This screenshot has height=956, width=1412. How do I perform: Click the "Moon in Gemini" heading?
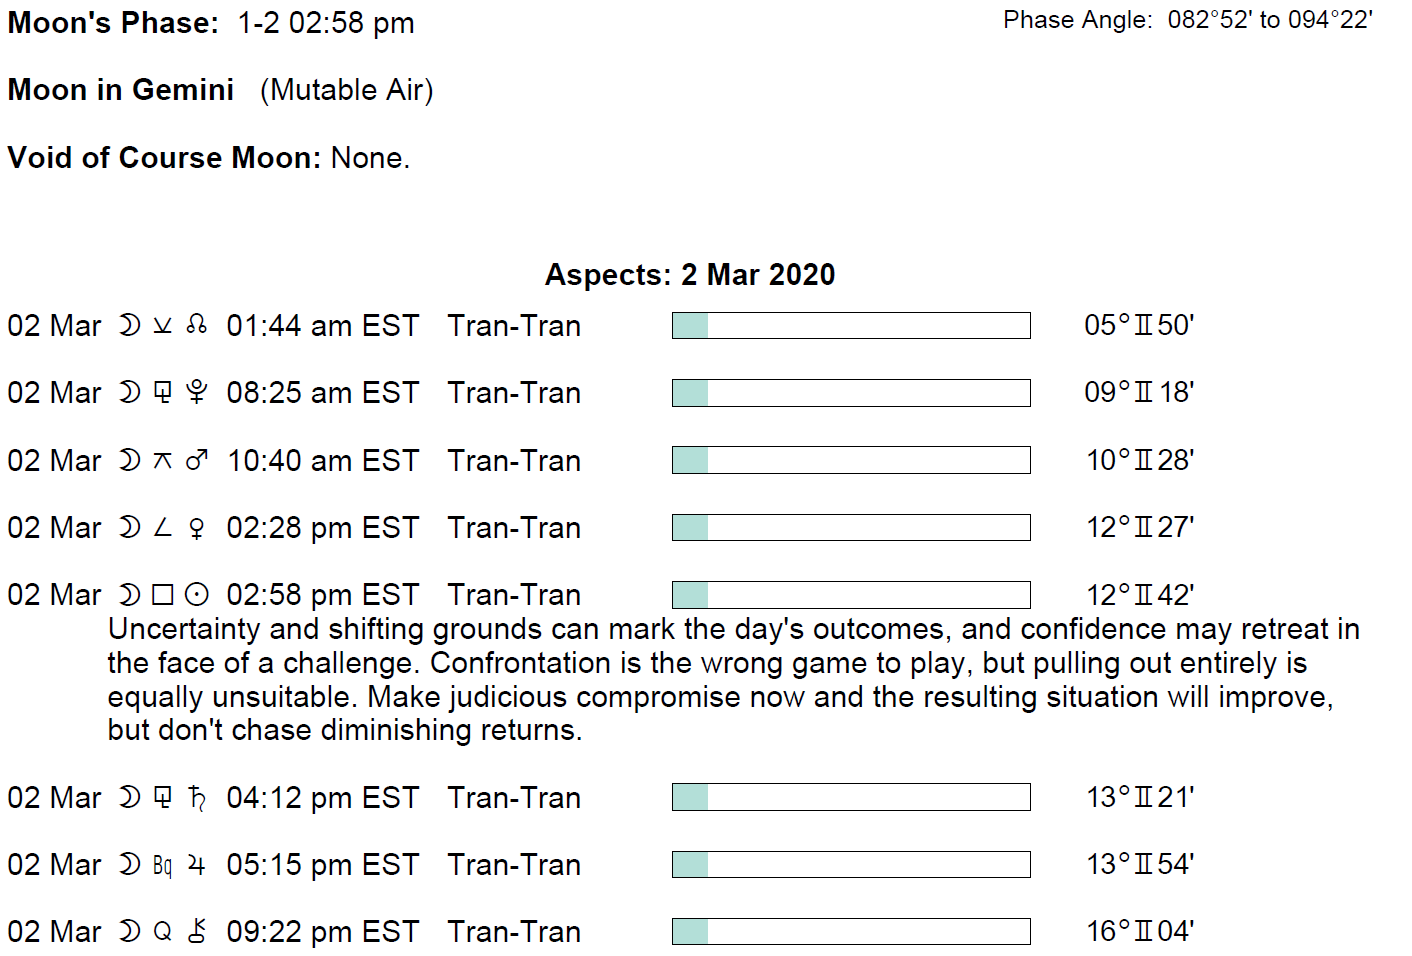(121, 90)
